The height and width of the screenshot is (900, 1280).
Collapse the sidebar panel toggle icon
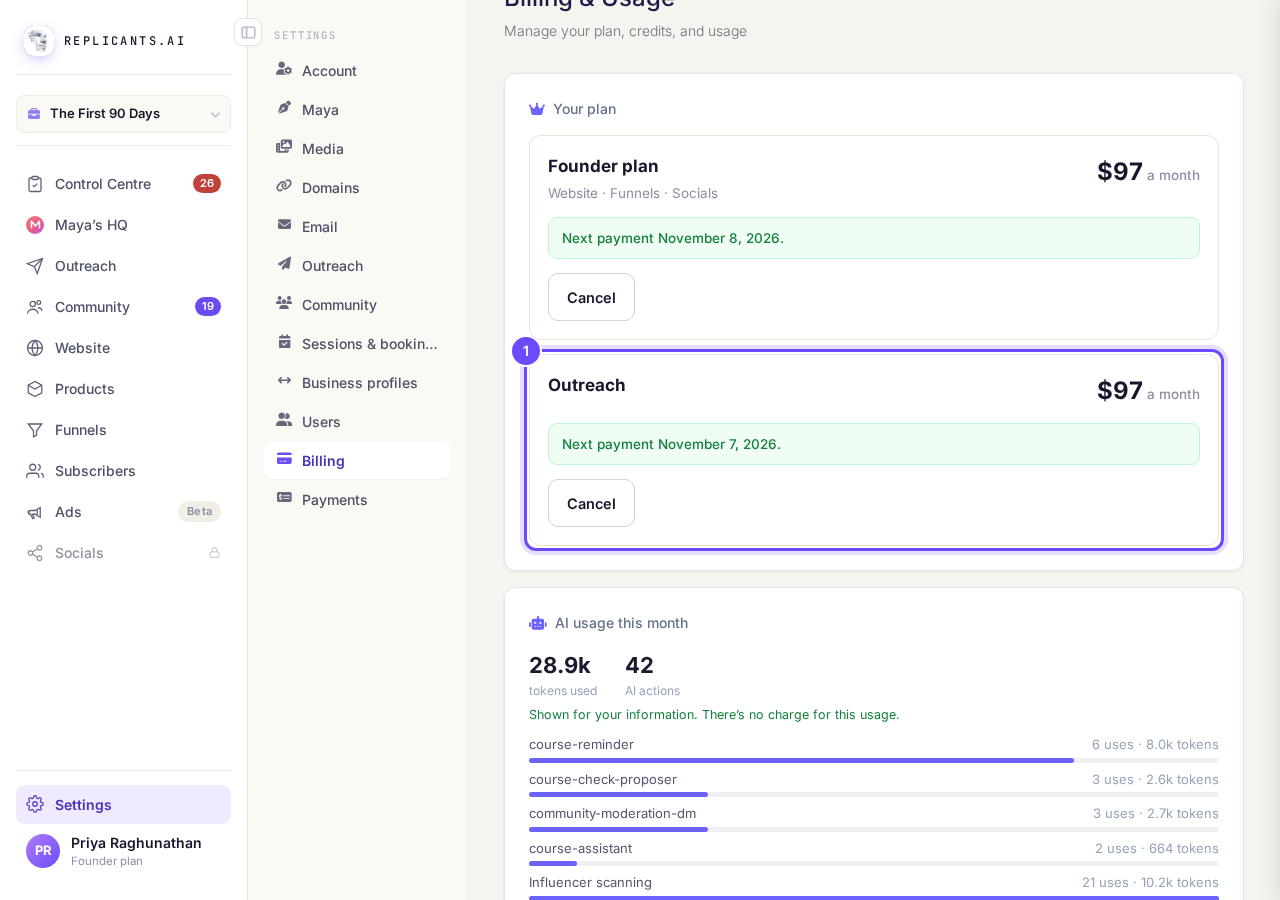(248, 32)
